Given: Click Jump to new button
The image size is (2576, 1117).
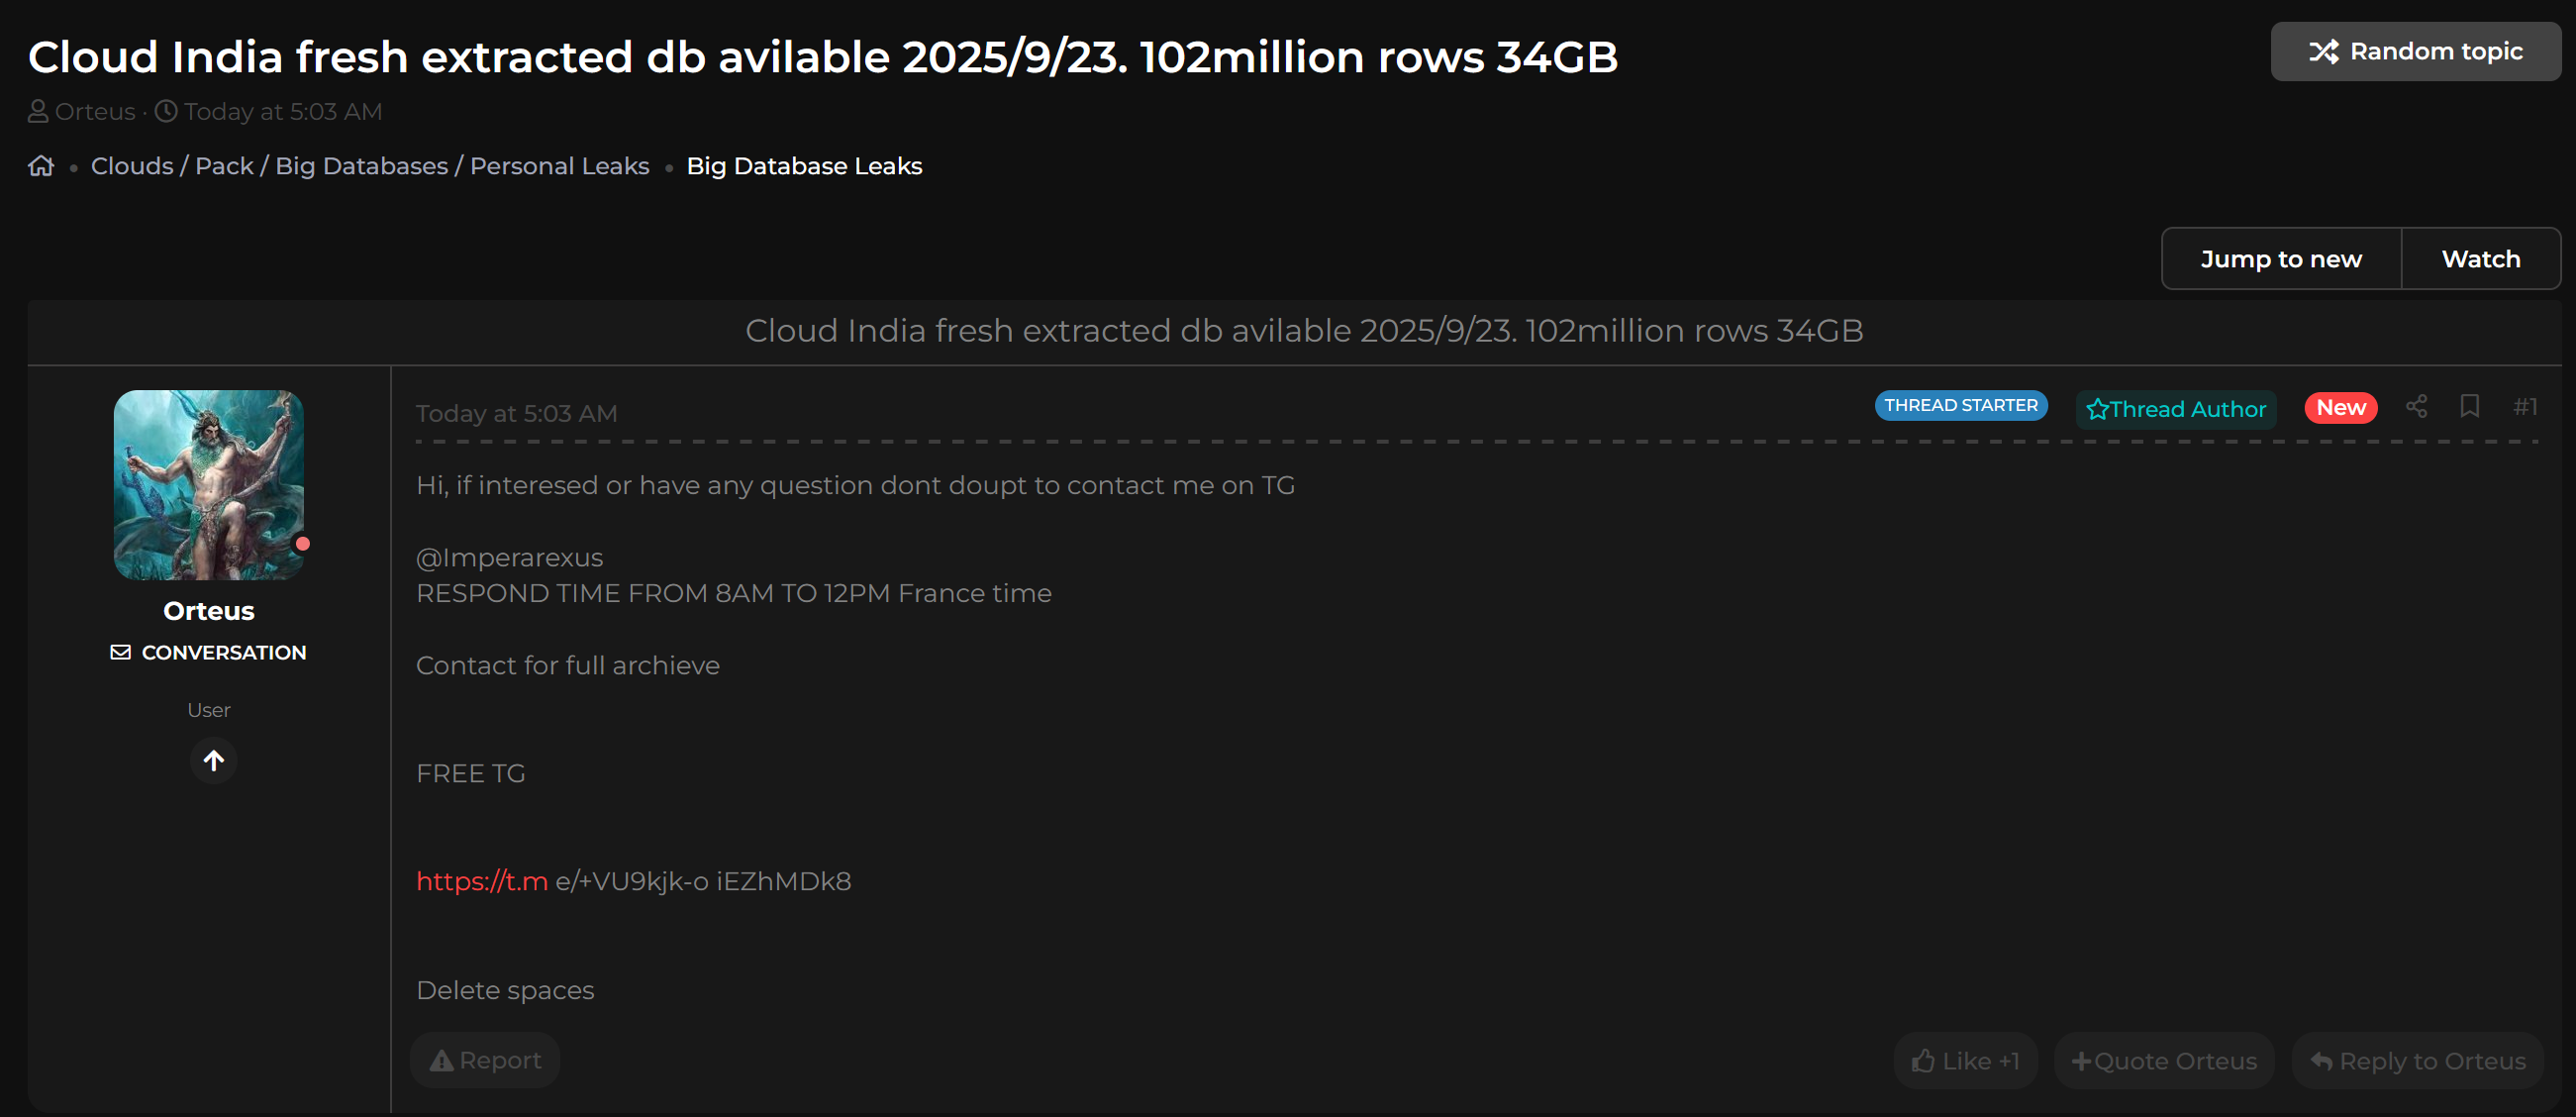Looking at the screenshot, I should click(x=2281, y=259).
